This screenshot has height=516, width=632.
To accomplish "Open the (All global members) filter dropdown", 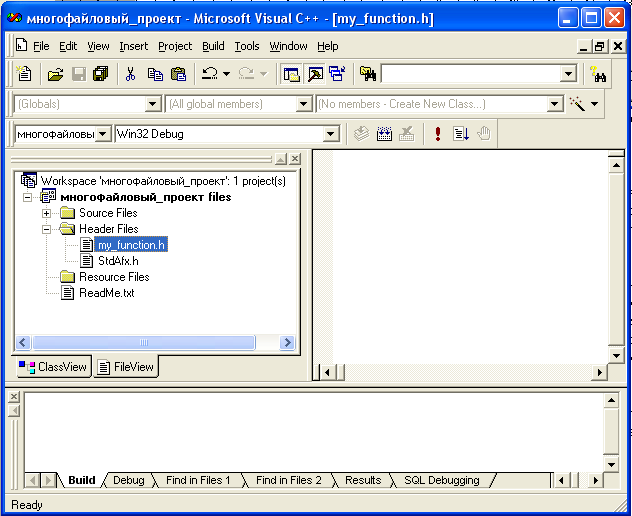I will 303,104.
